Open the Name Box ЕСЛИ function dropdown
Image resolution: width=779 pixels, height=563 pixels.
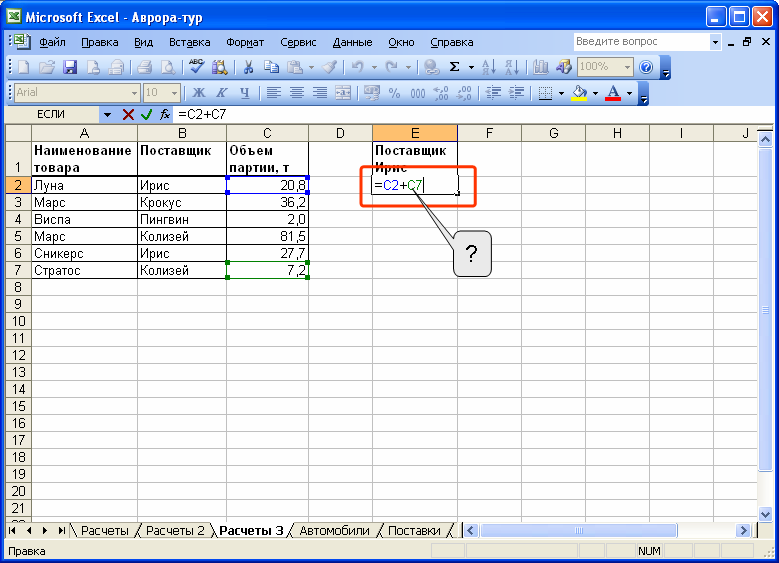pos(107,115)
